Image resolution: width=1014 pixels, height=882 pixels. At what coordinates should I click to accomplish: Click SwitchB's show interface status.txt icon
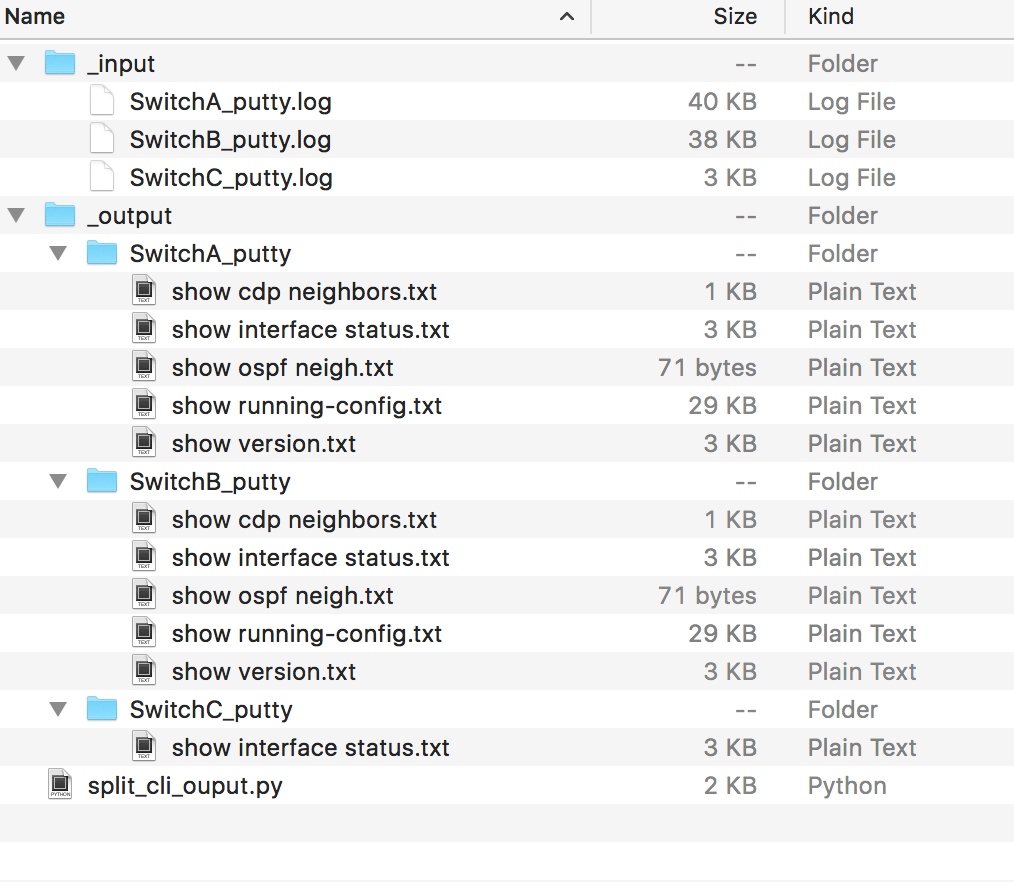tap(144, 557)
